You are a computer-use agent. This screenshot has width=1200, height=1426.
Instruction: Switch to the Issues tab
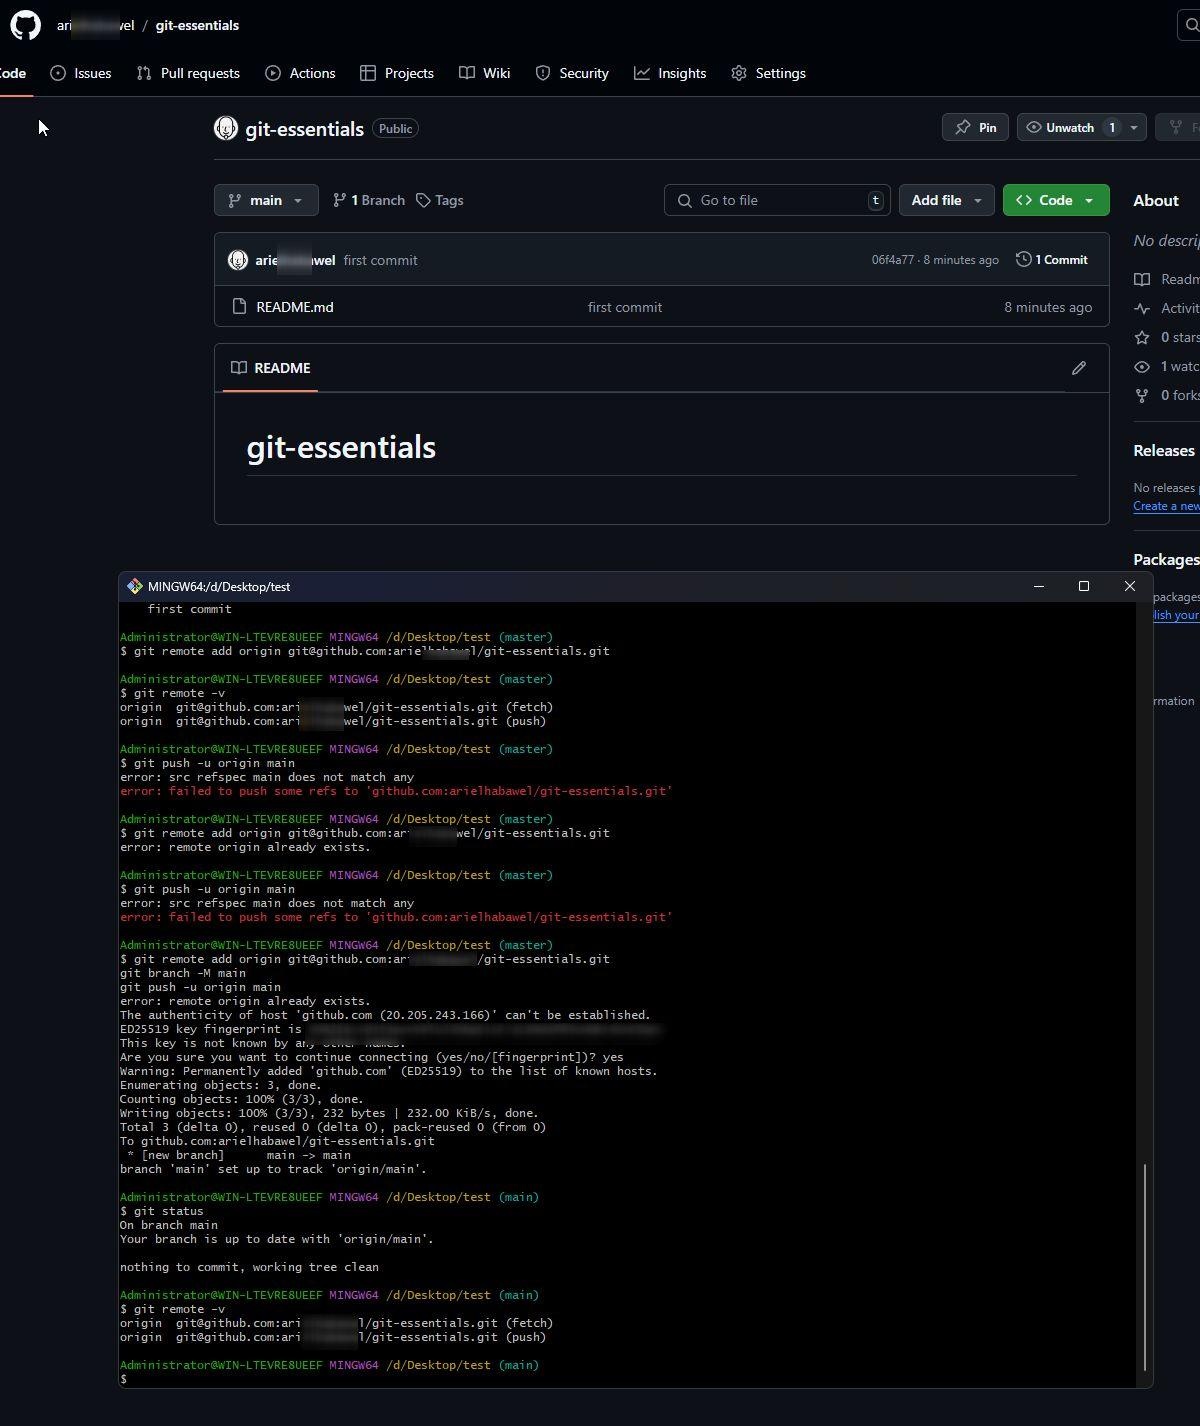pyautogui.click(x=81, y=73)
